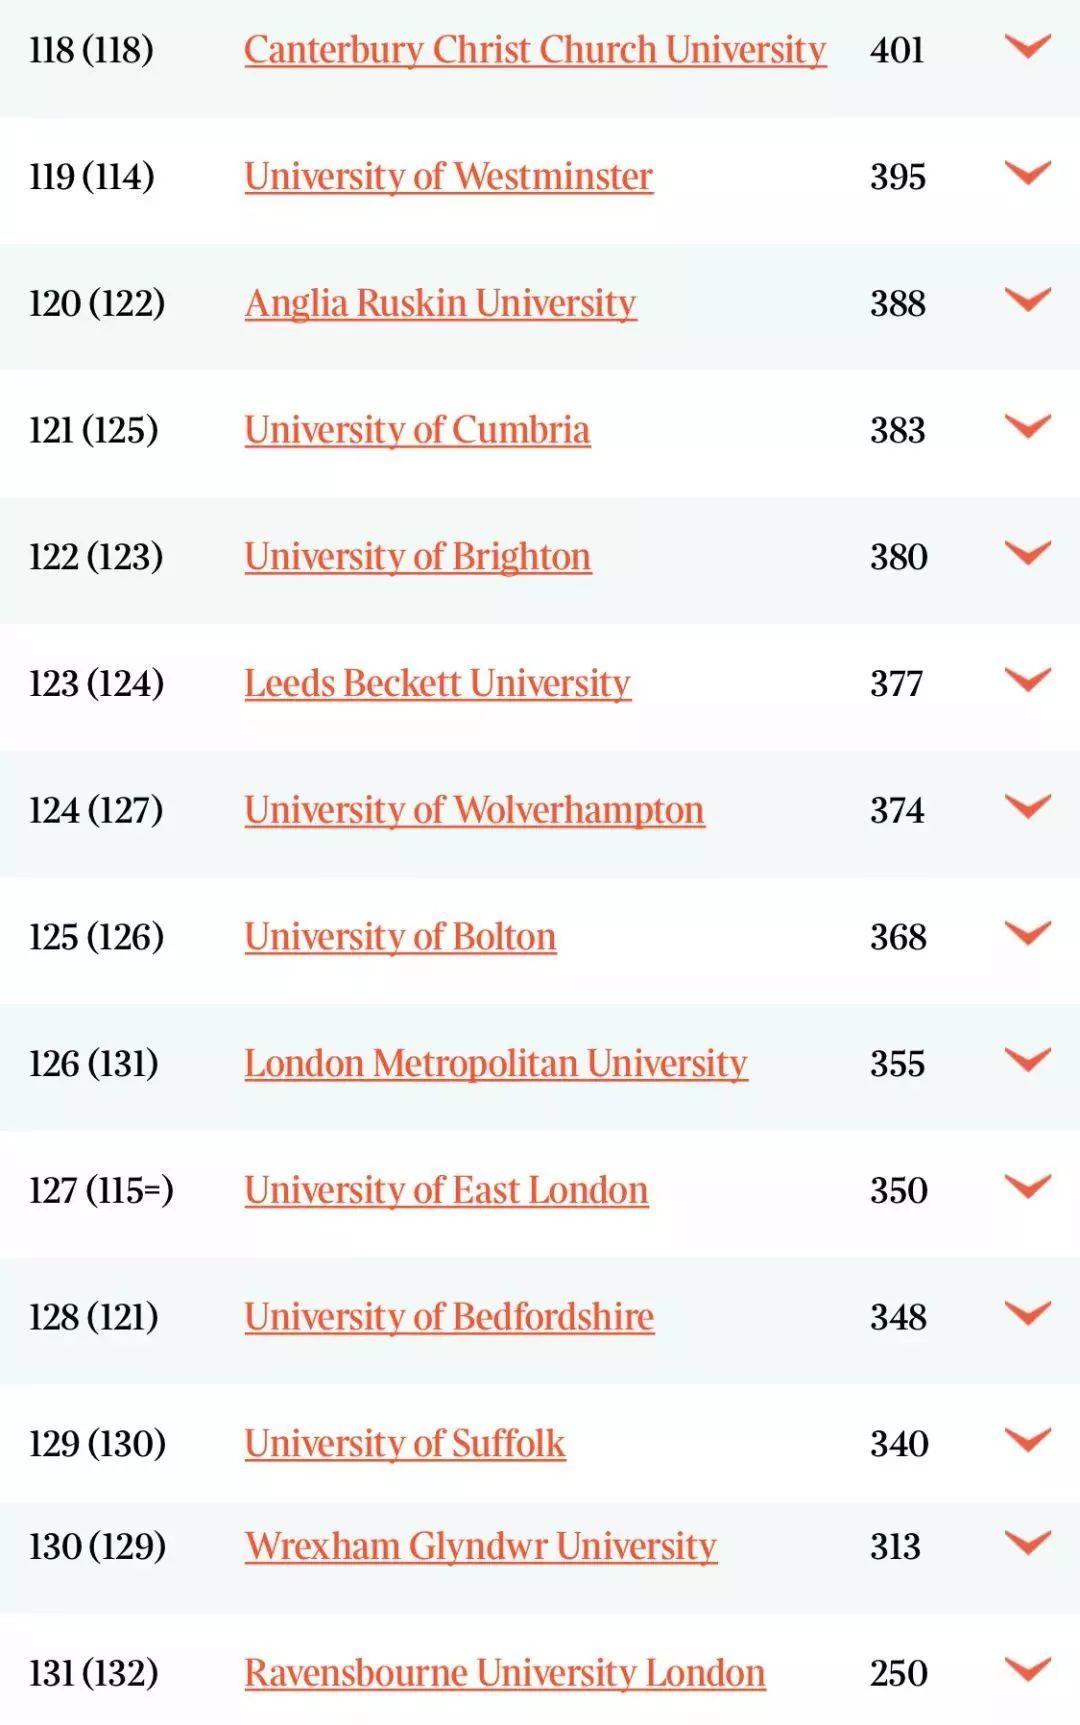1080x1725 pixels.
Task: Expand the University of Brighton row chevron
Action: click(1027, 553)
